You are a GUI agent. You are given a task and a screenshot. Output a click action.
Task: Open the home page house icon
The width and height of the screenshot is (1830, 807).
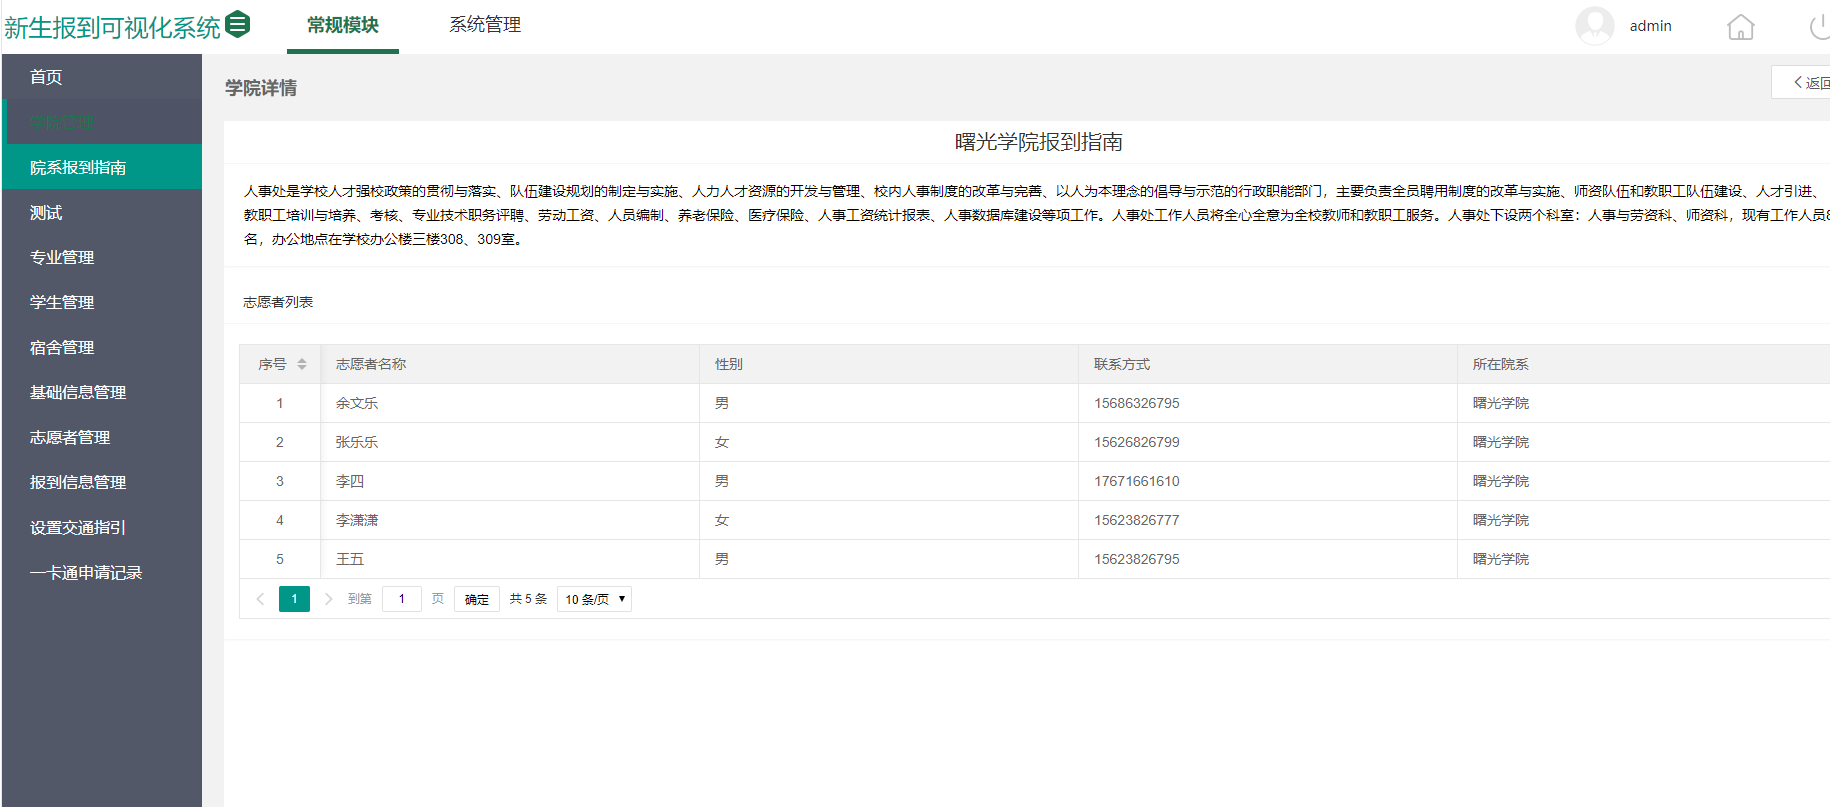pos(1740,27)
